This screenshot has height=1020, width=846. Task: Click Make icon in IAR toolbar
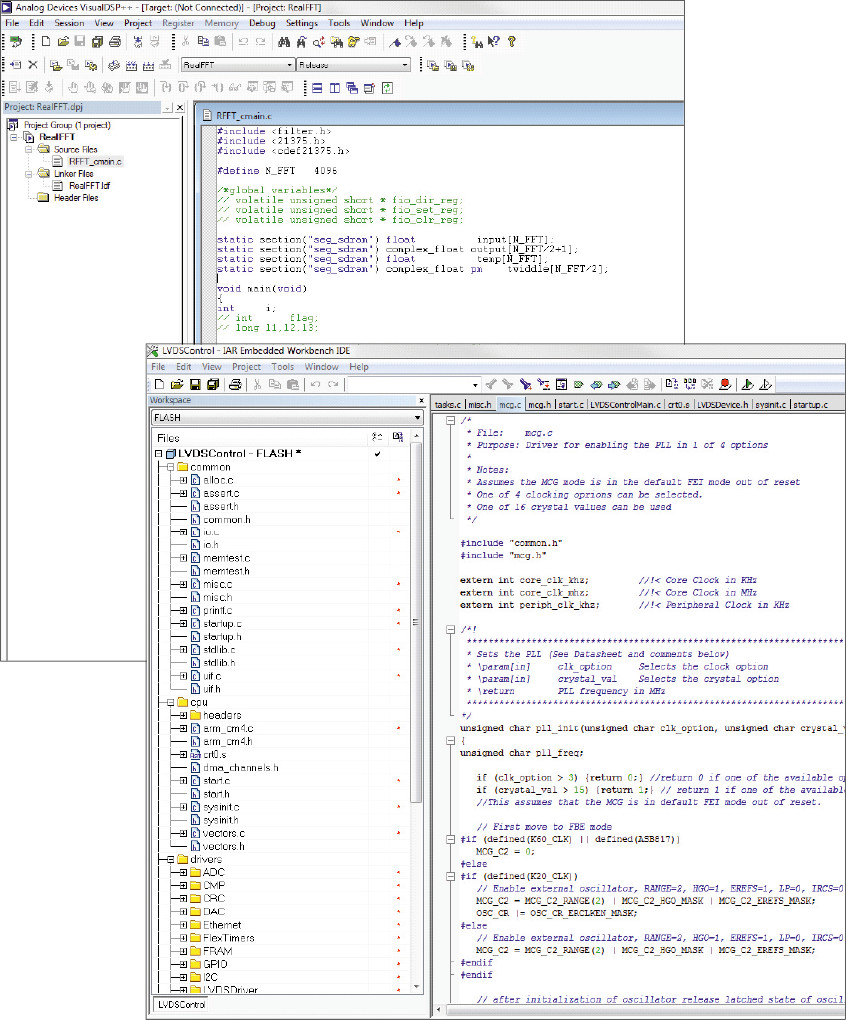(690, 384)
